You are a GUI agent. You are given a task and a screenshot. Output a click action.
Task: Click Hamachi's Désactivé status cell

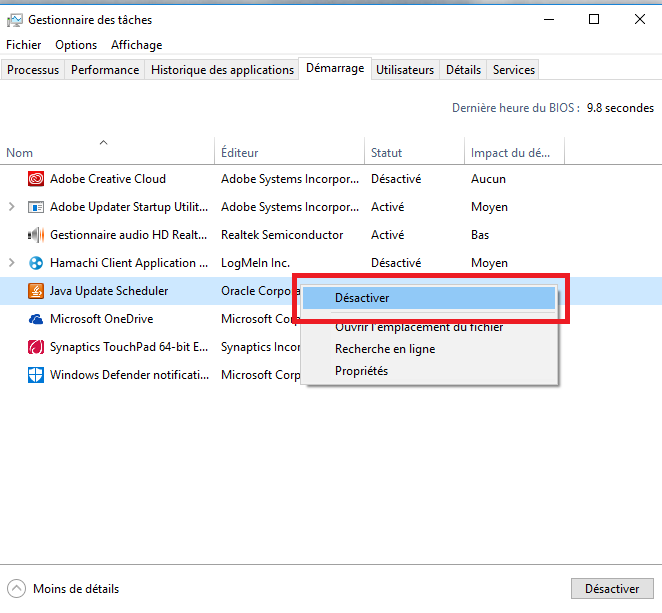pos(396,263)
